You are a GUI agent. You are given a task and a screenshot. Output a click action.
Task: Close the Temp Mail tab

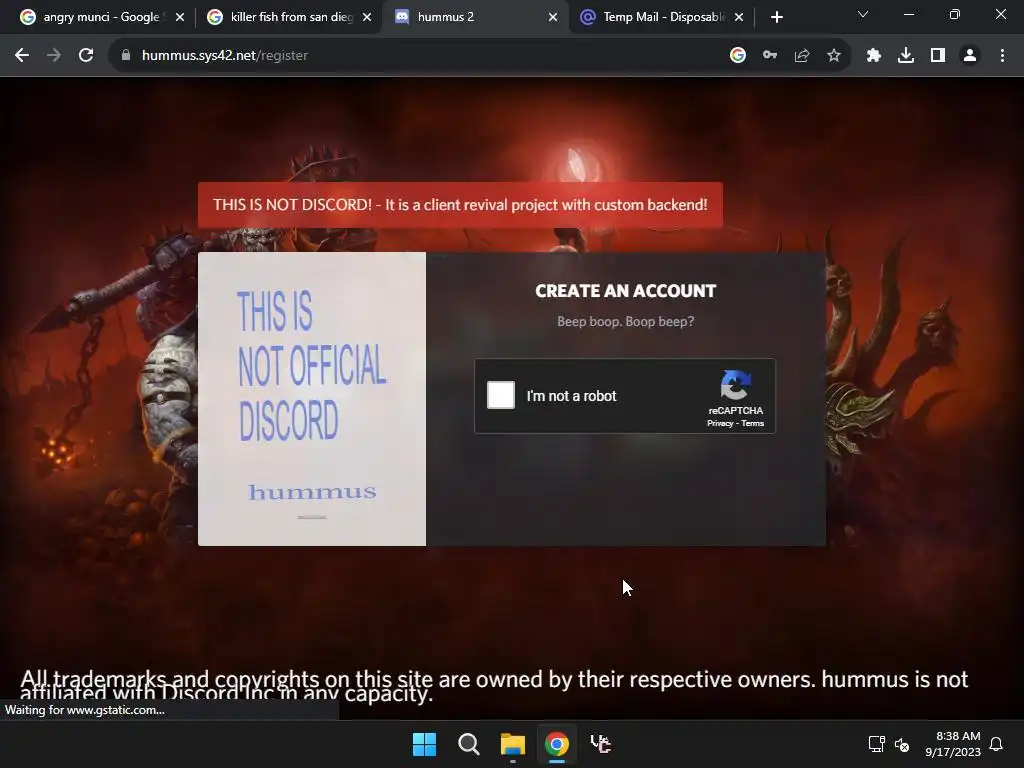pos(739,17)
